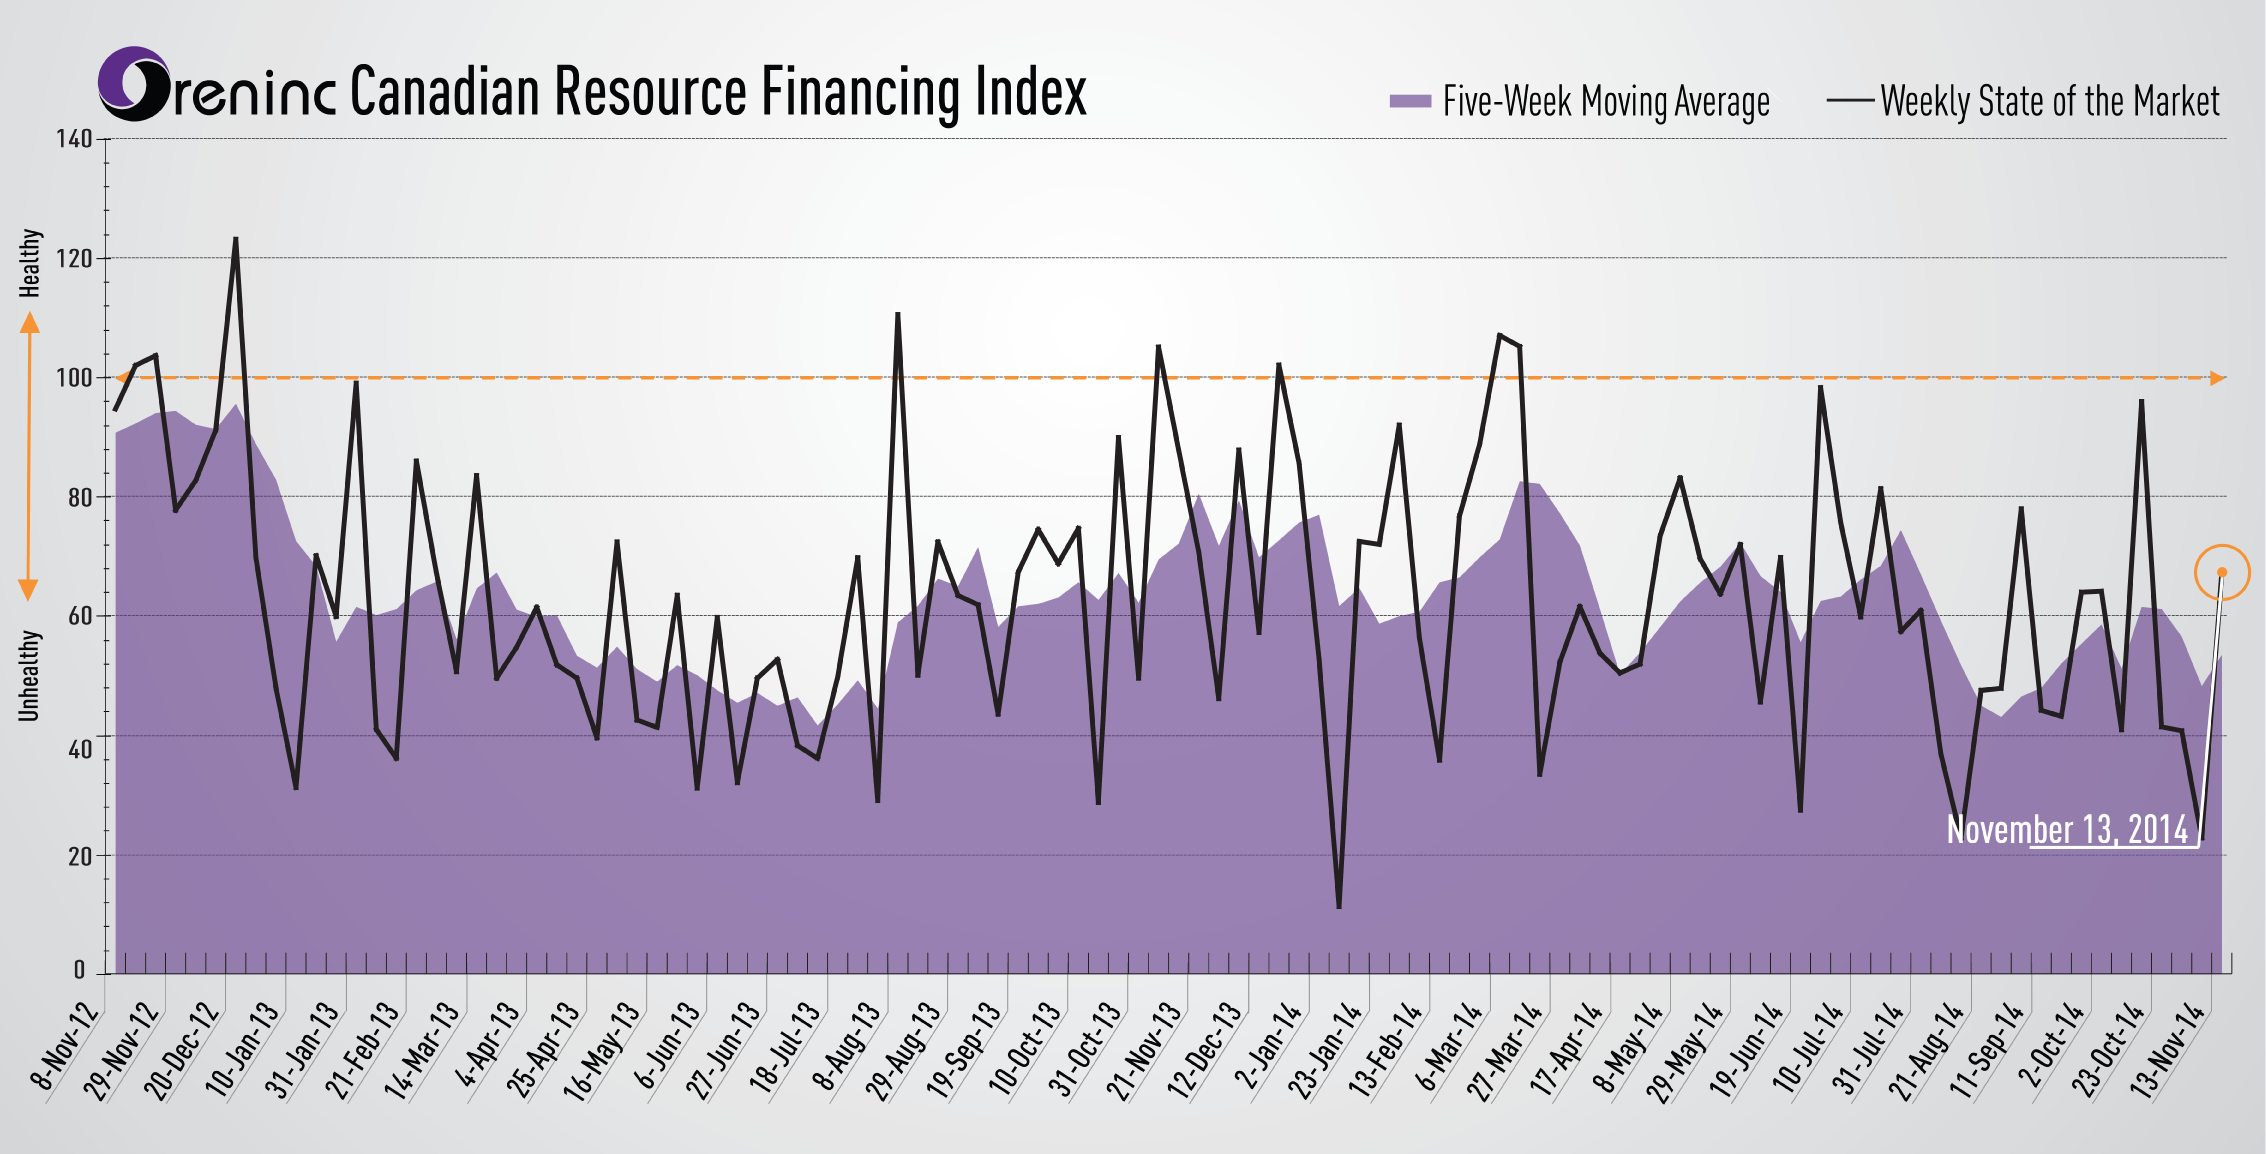Click the x-axis date '25-Apr-13'

click(544, 1050)
